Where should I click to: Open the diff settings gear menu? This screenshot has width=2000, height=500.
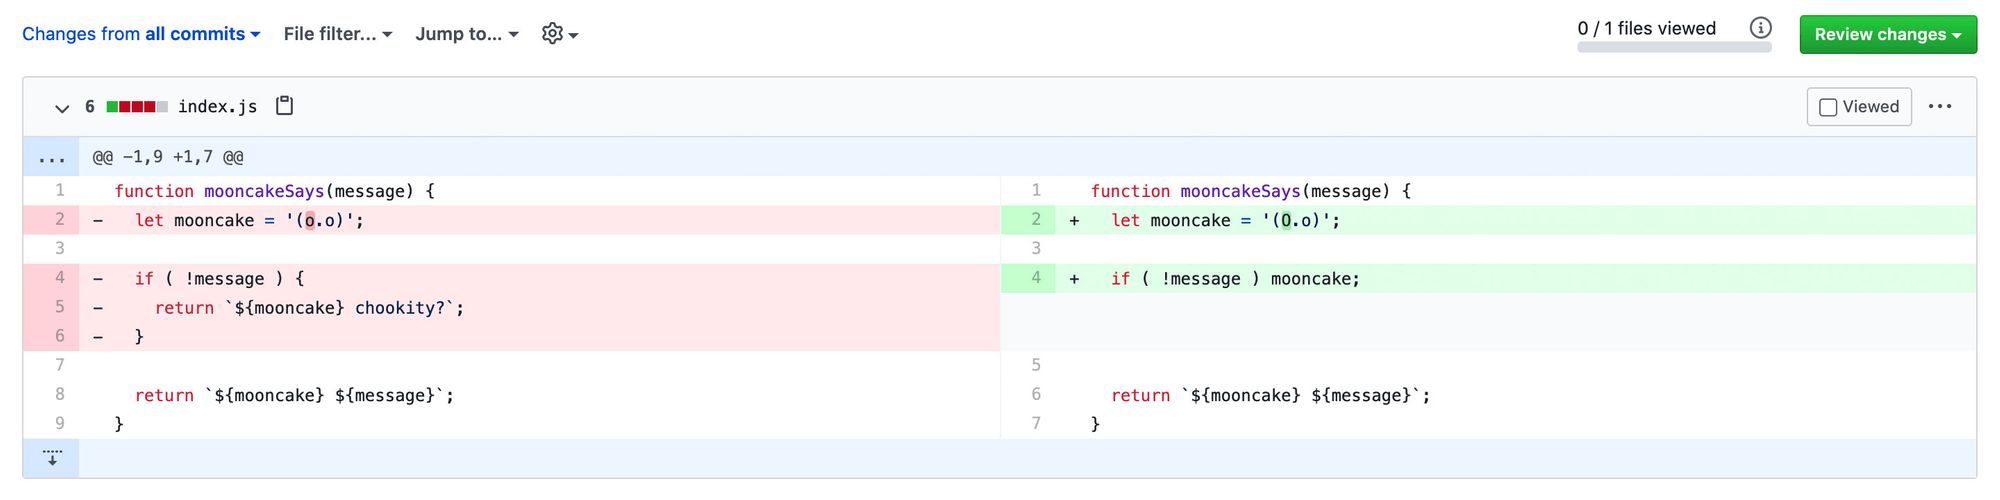click(x=560, y=34)
